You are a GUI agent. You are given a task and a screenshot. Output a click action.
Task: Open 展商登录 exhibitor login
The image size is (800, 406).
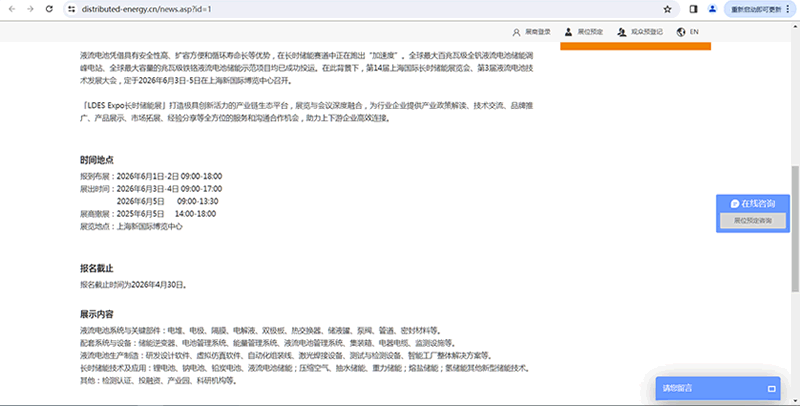(530, 32)
